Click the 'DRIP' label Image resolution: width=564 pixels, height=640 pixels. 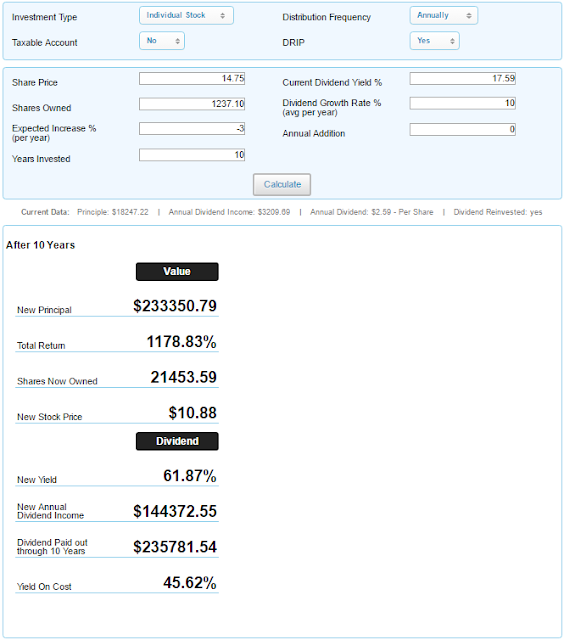click(293, 42)
